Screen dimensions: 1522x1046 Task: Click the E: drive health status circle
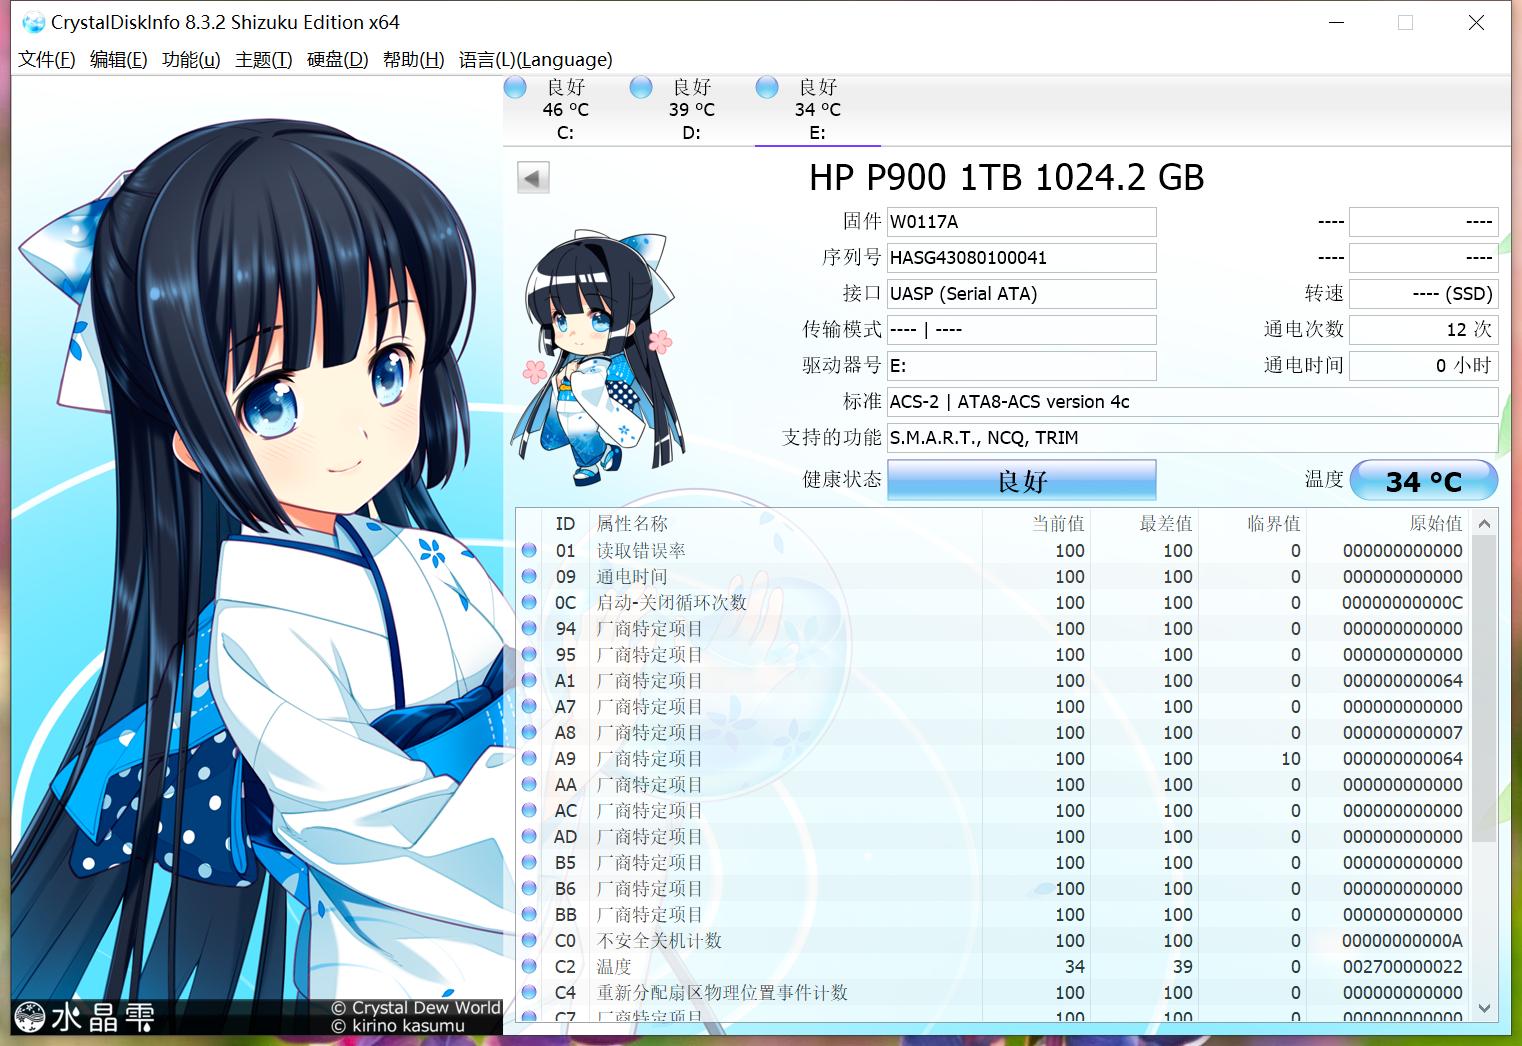[x=766, y=87]
